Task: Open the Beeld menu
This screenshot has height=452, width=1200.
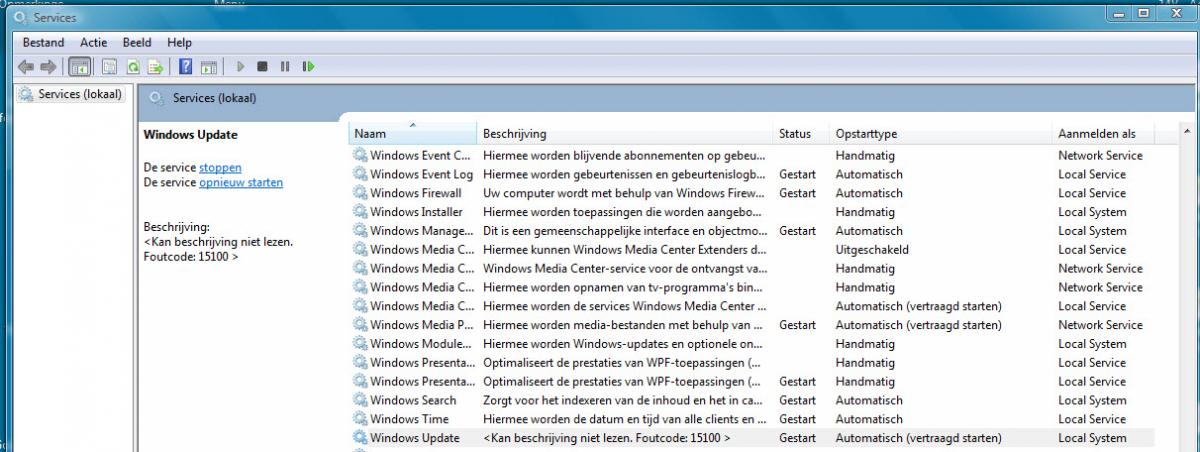Action: pyautogui.click(x=137, y=43)
